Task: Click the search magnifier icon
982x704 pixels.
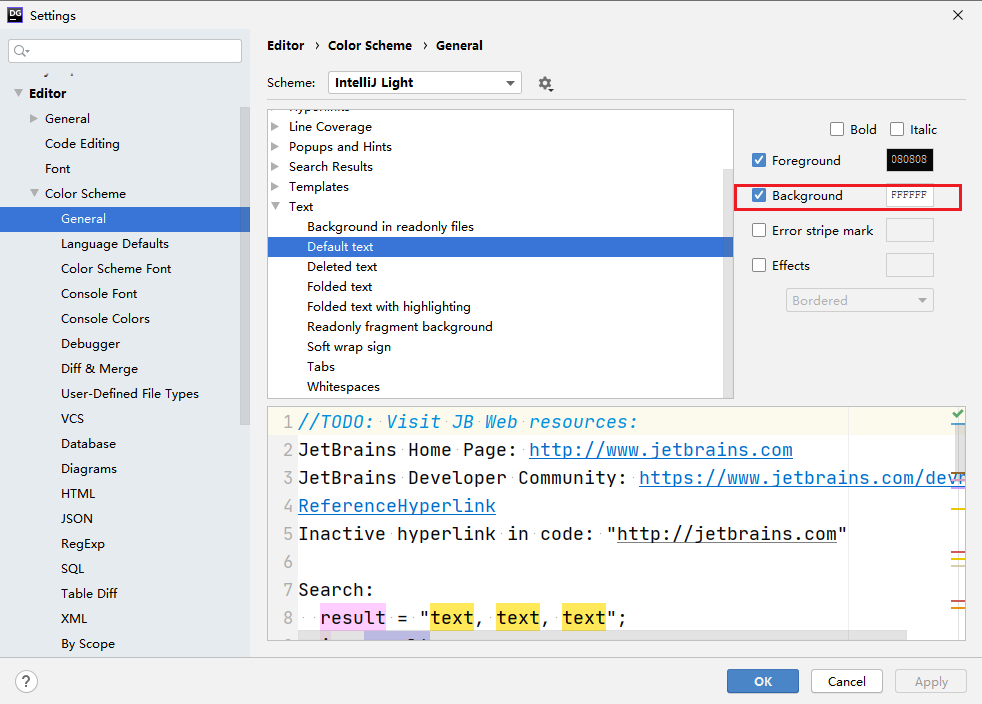Action: (x=21, y=51)
